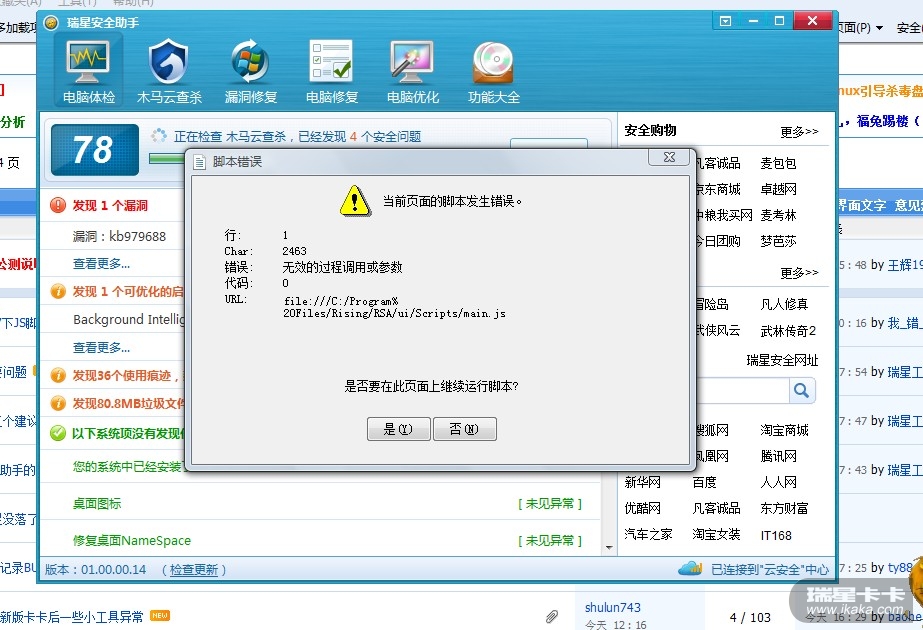Open the 武林传奇2 game link
Image resolution: width=923 pixels, height=630 pixels.
click(x=788, y=331)
